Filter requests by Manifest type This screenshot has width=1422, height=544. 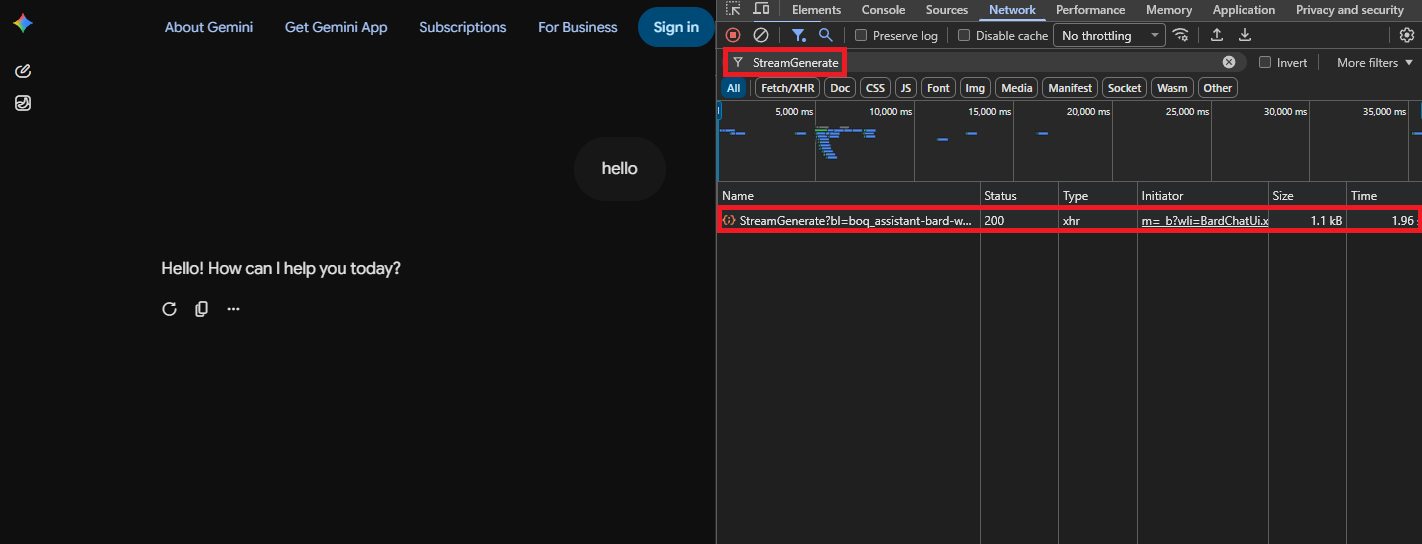1070,88
